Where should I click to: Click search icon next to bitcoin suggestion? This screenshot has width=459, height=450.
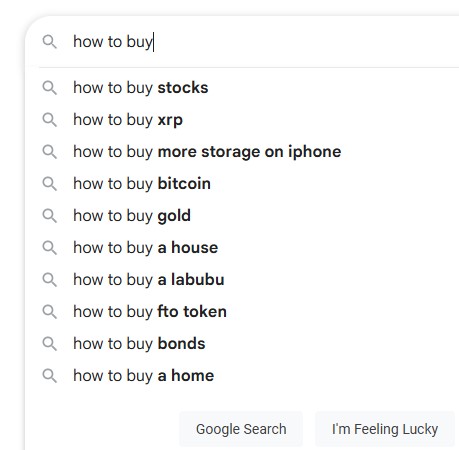coord(50,184)
